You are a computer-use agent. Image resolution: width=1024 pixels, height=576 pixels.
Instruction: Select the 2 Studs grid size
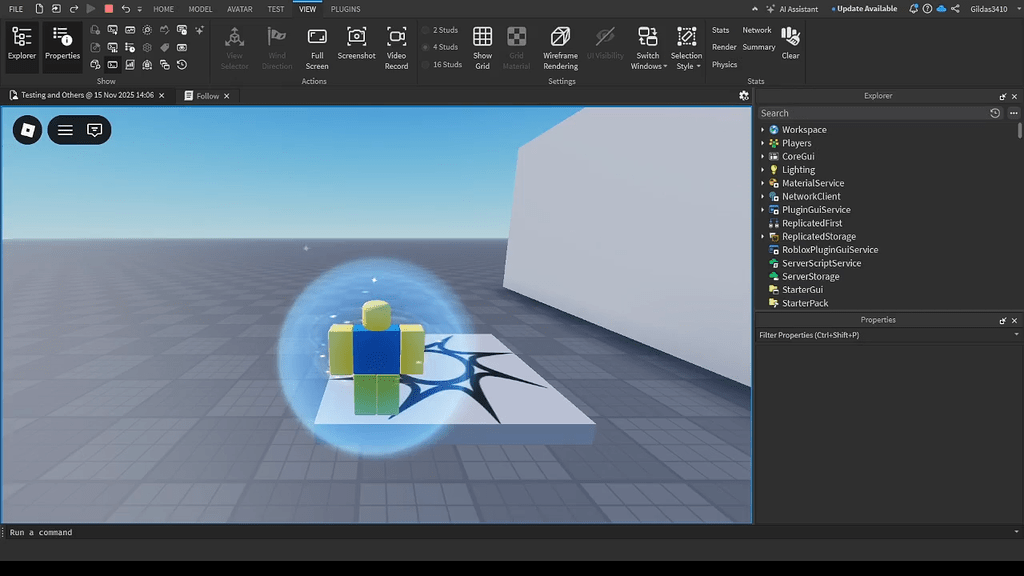click(441, 31)
